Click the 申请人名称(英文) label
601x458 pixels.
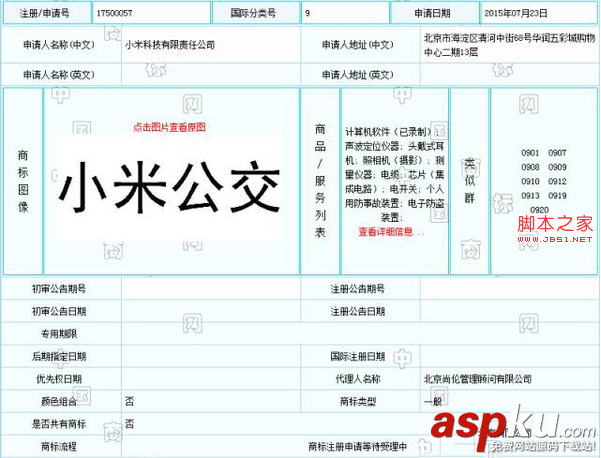coord(59,74)
